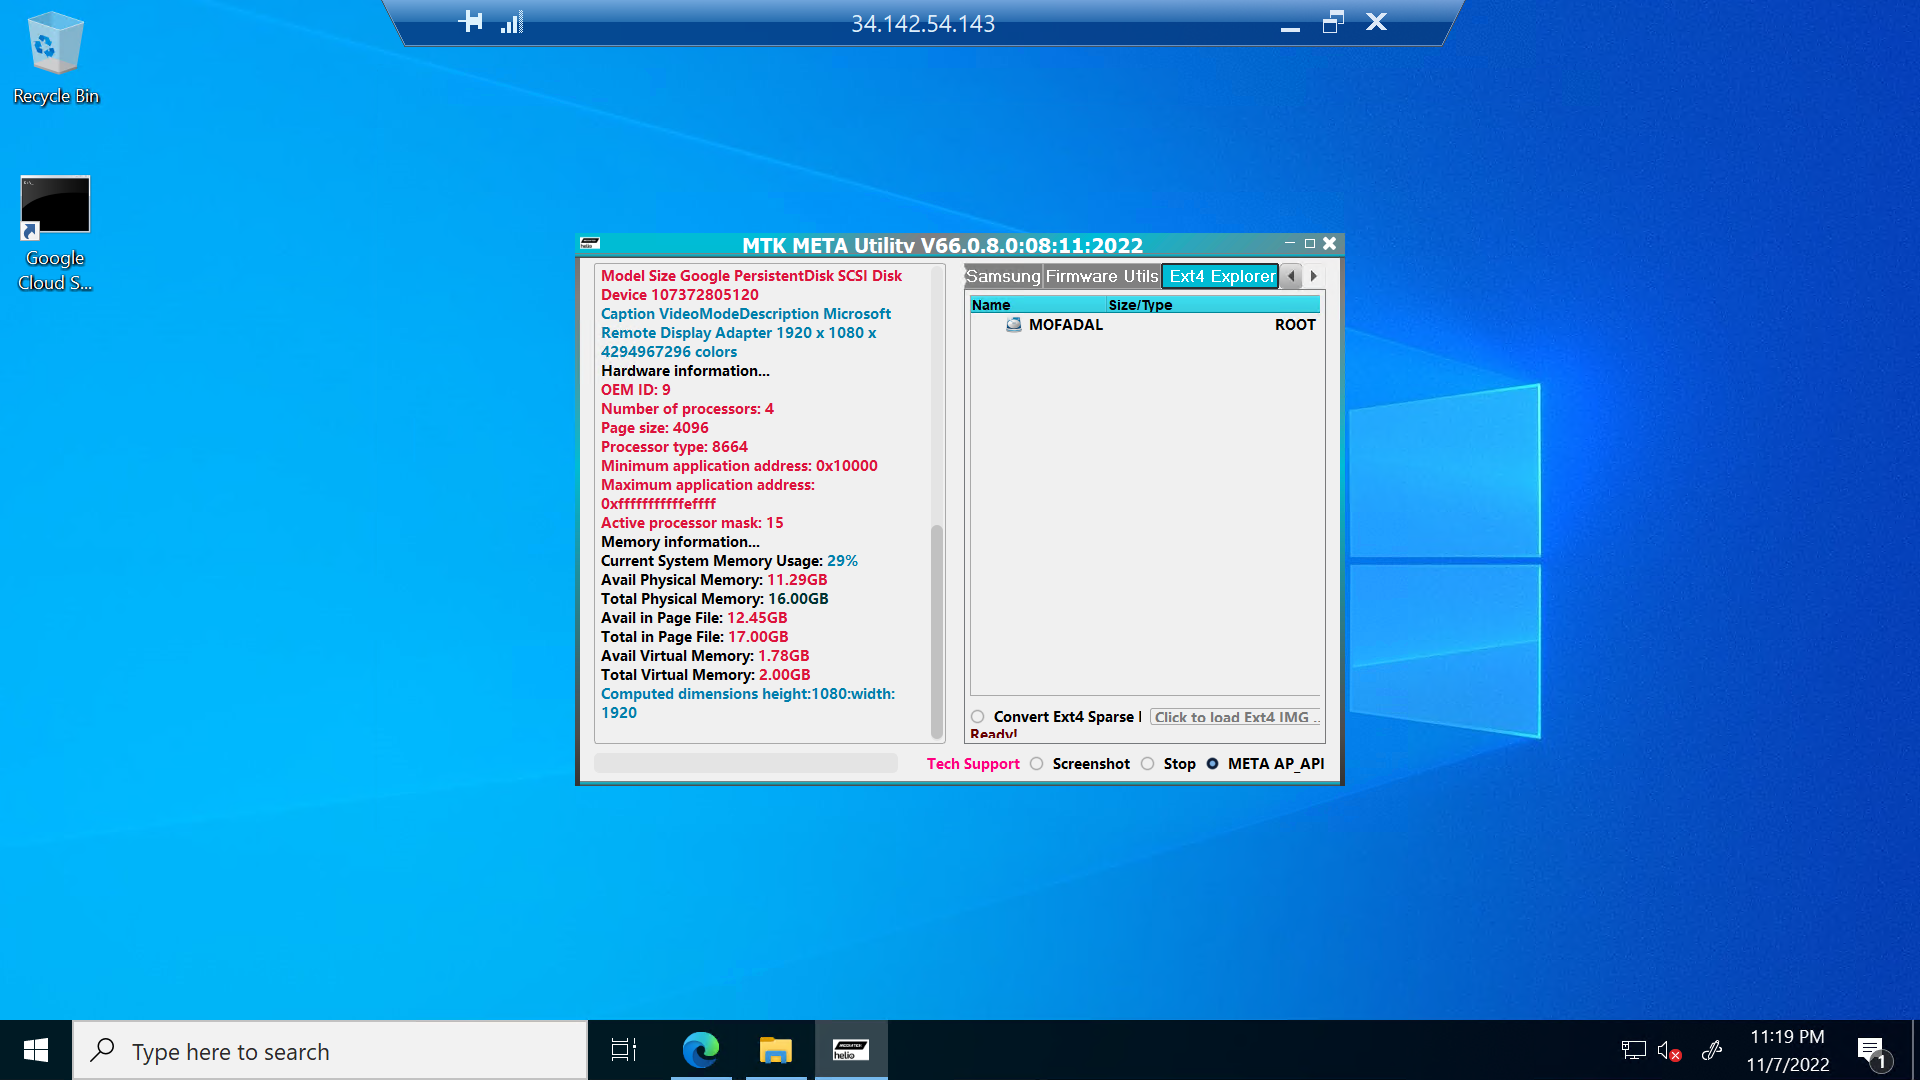Image resolution: width=1920 pixels, height=1080 pixels.
Task: Click the 'Memory information...' log line
Action: 680,541
